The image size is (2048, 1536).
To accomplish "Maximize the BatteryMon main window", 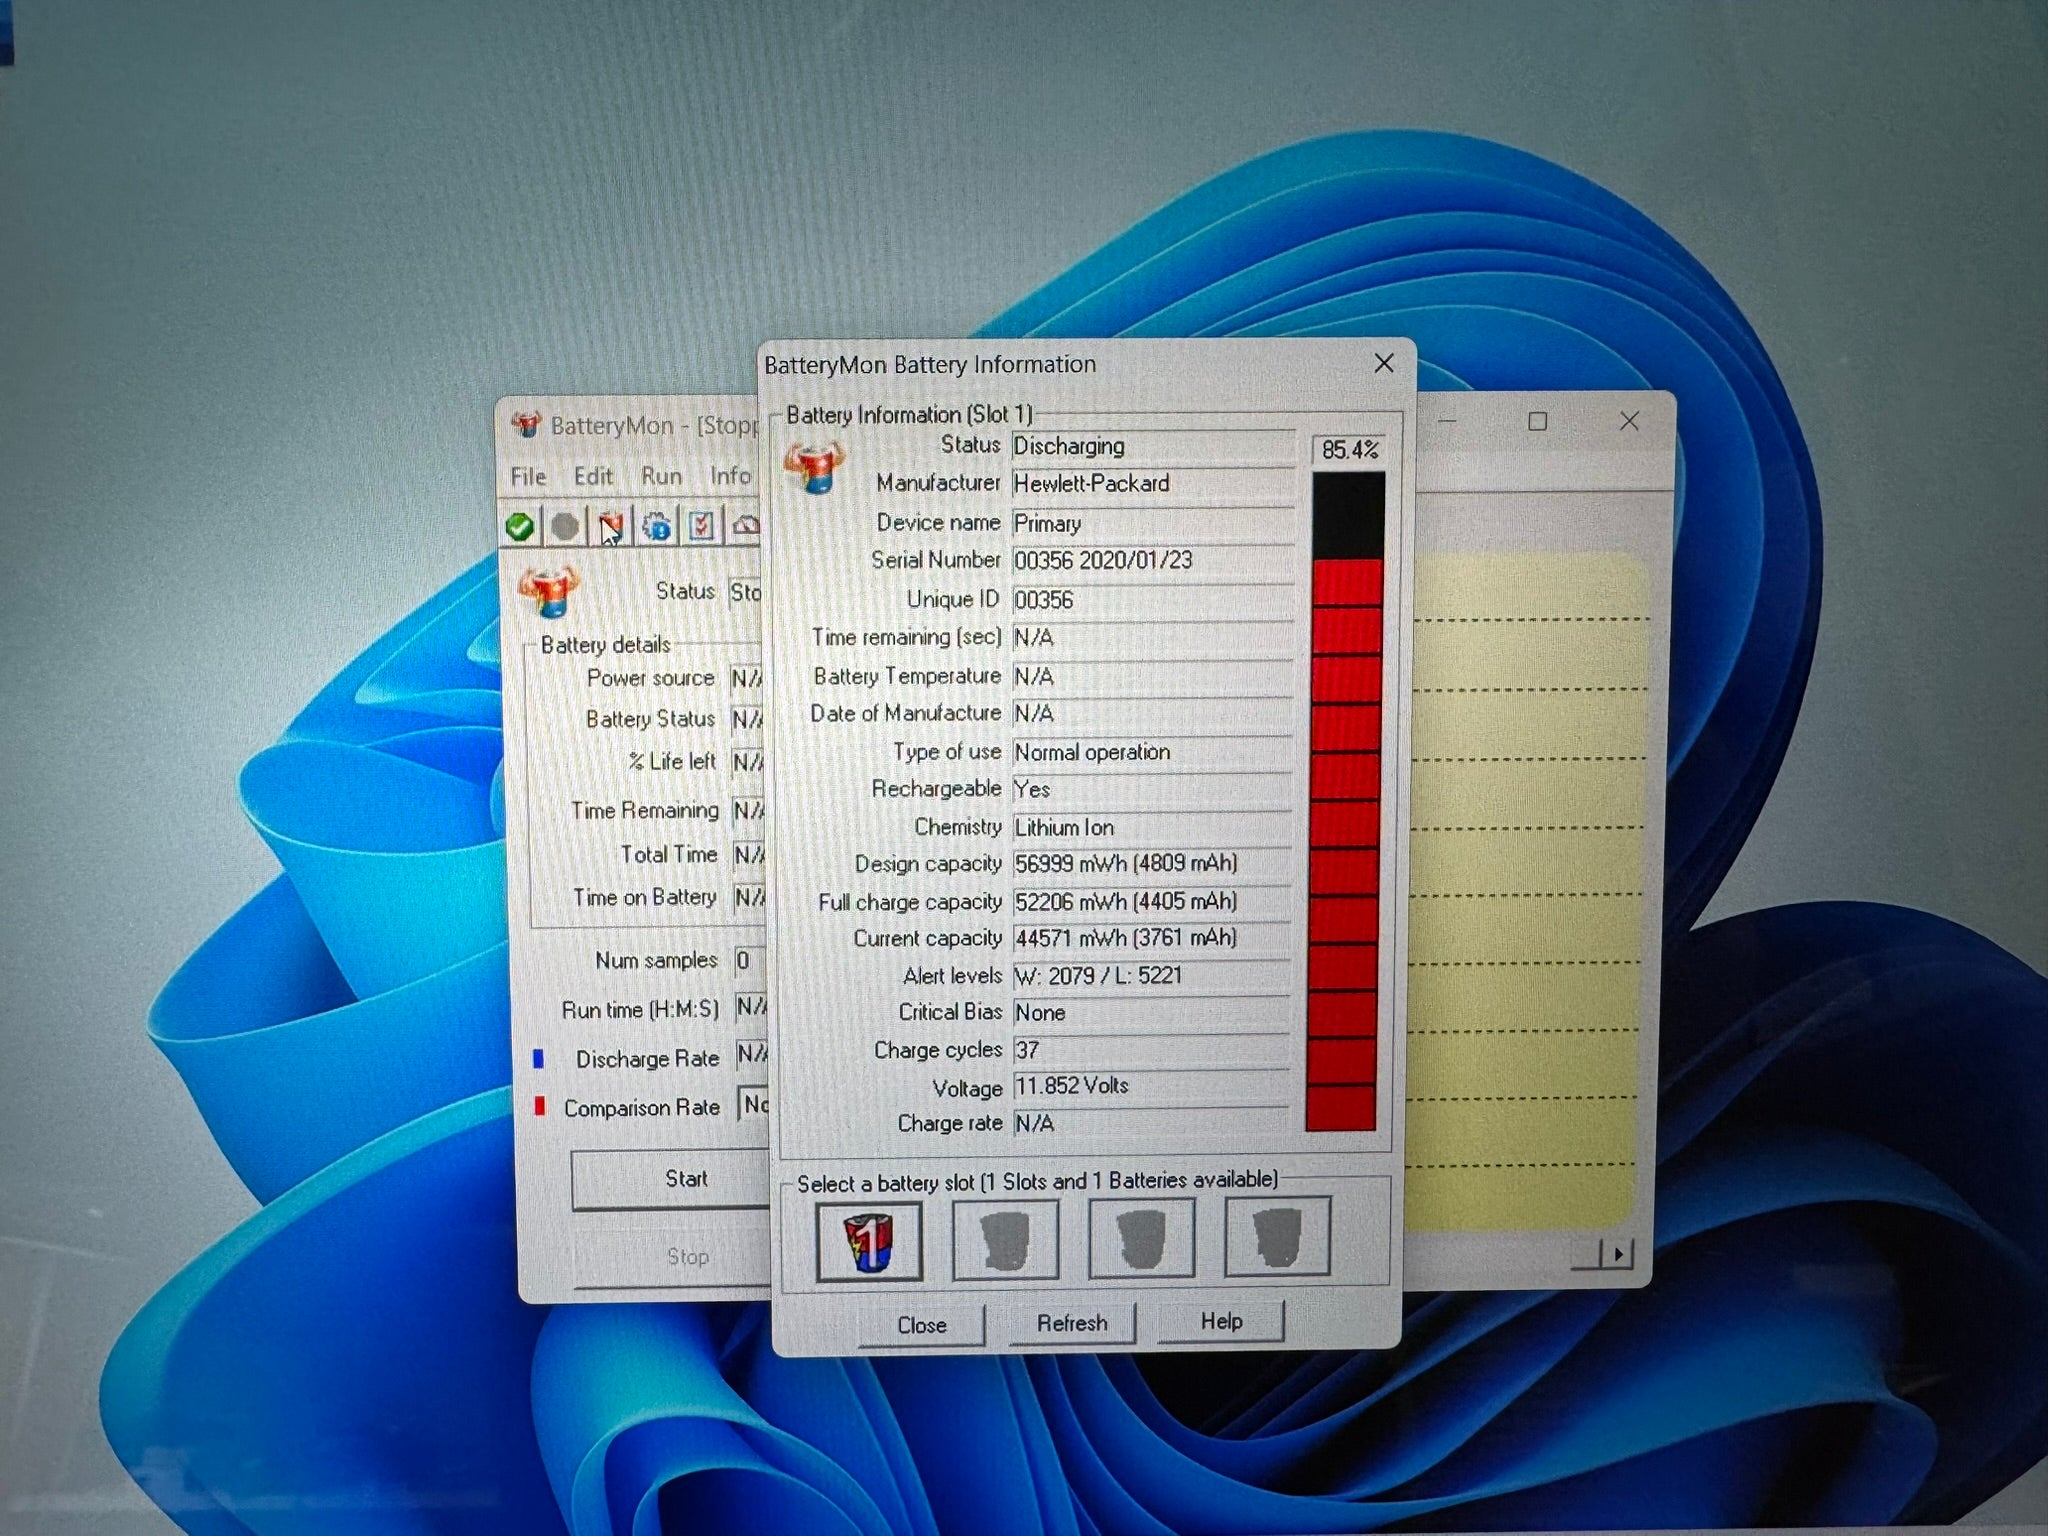I will click(x=1538, y=421).
